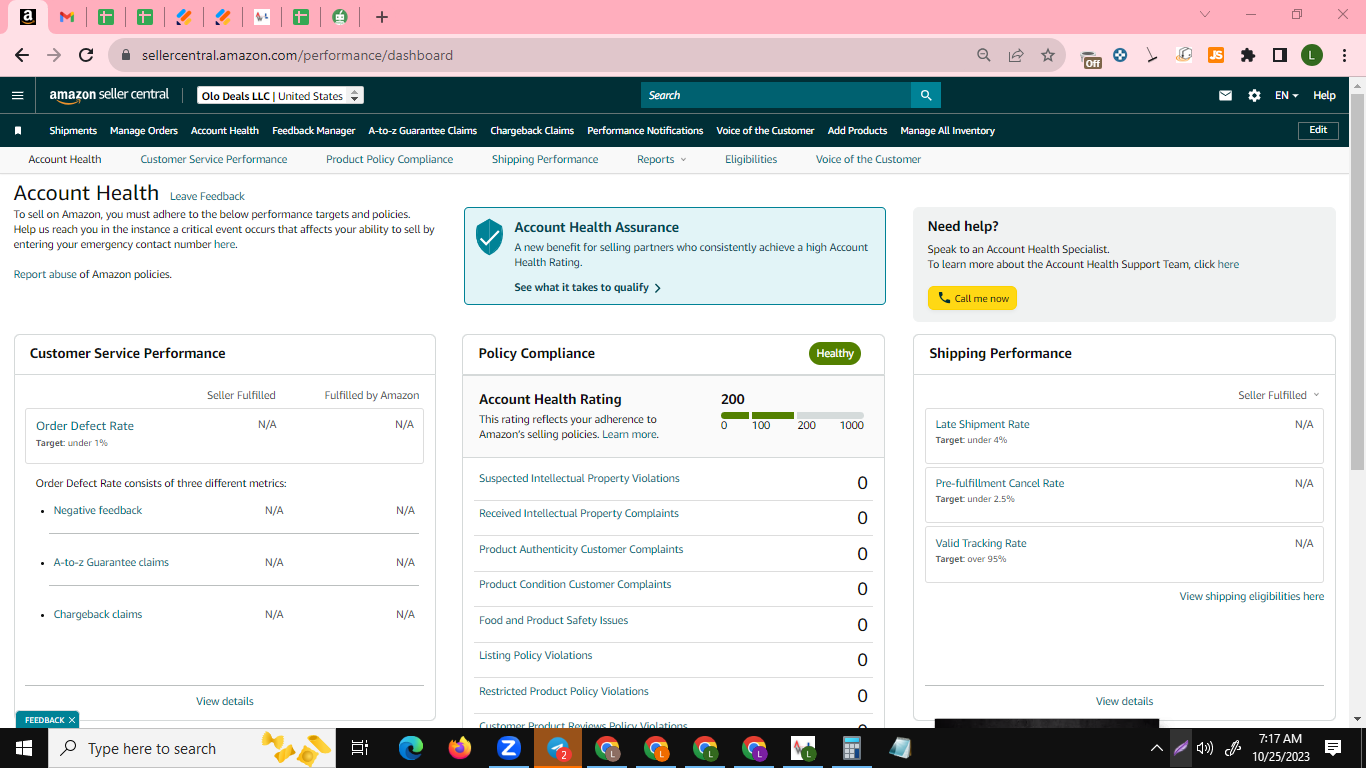Click the browser address bar URL
Screen dimensions: 1366x768
click(297, 55)
